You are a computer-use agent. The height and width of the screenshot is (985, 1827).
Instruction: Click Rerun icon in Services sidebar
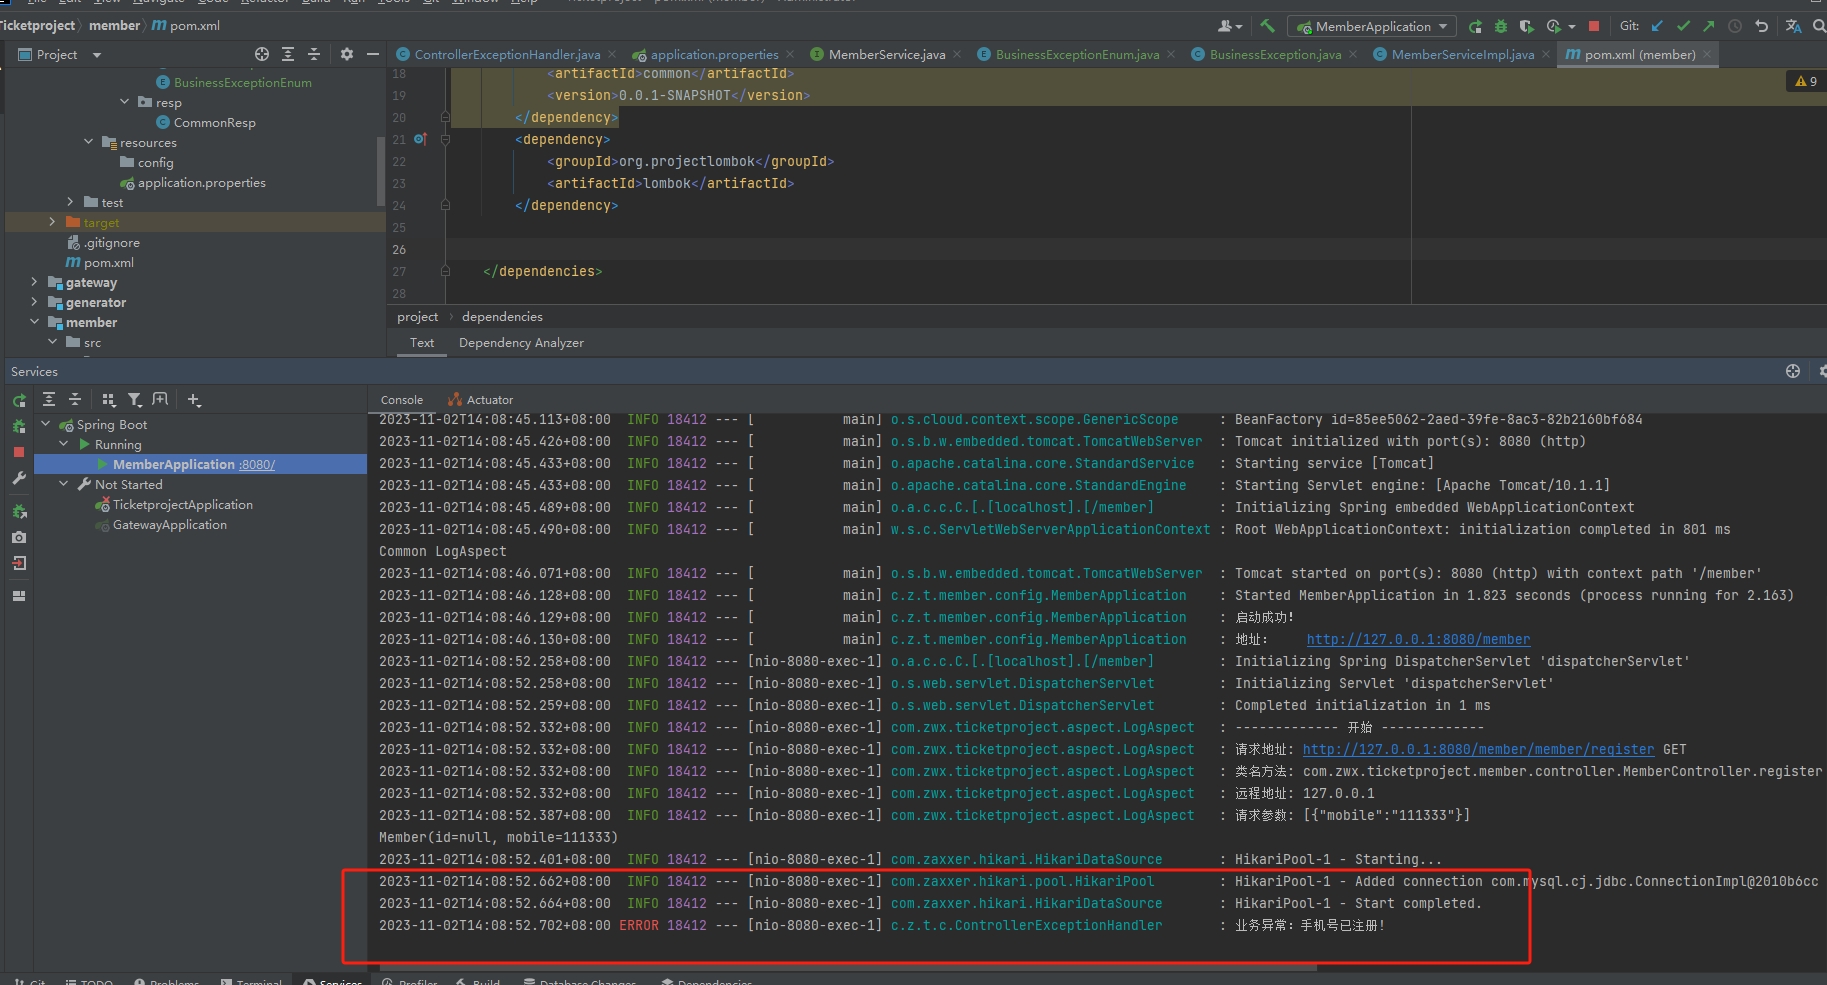point(19,401)
